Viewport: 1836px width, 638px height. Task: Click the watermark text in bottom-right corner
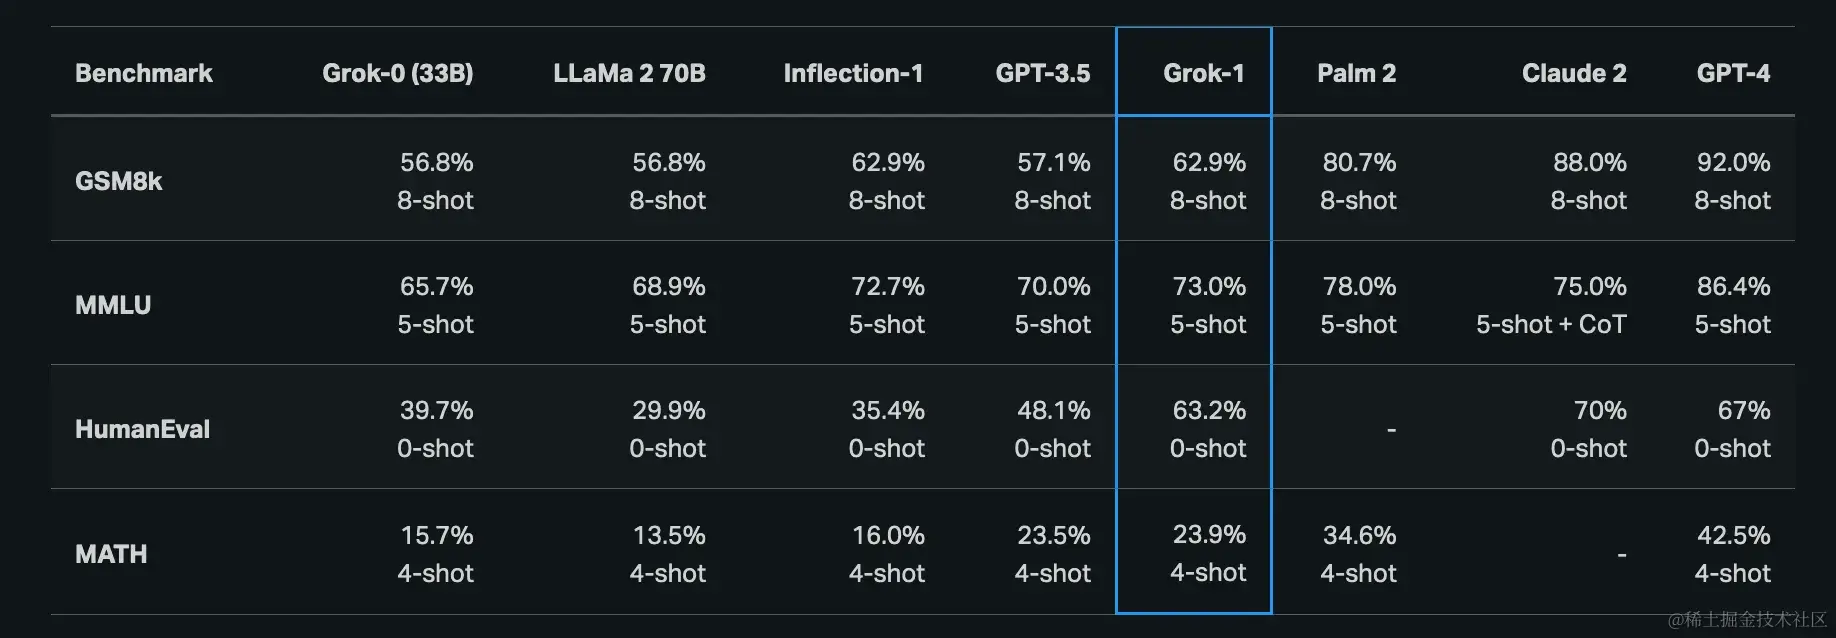[1747, 620]
